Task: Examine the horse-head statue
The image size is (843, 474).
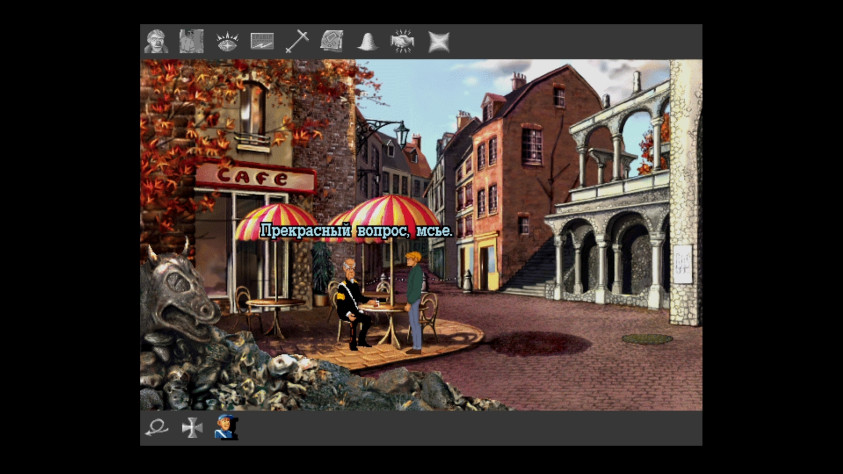Action: point(178,294)
